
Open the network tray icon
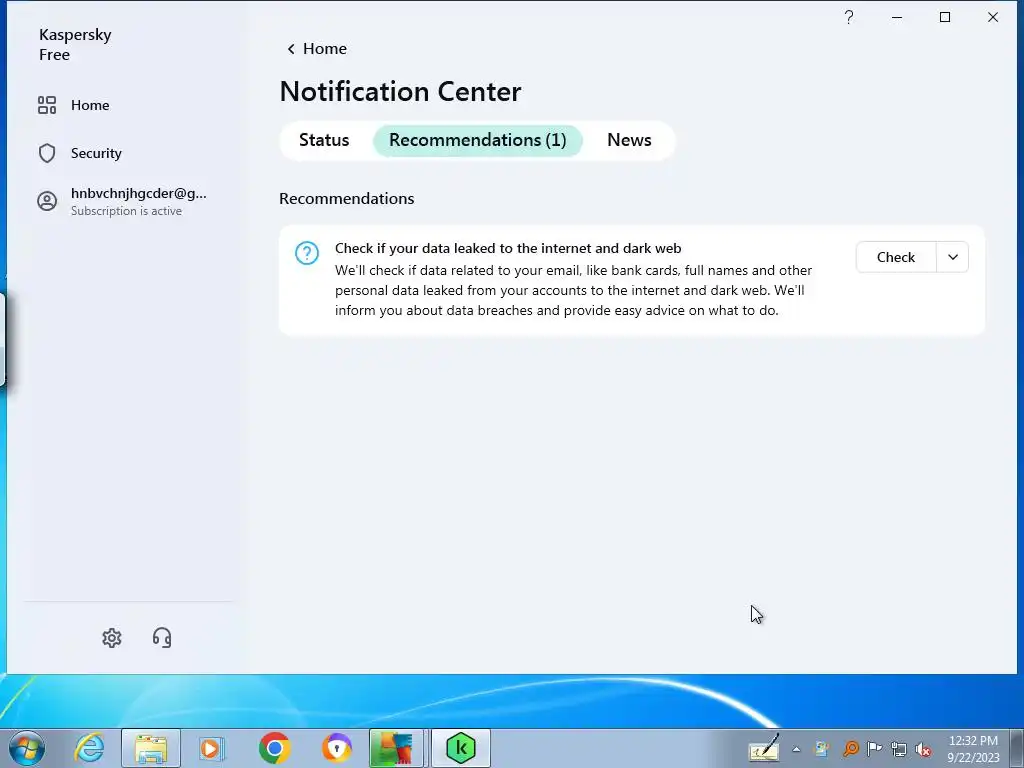(x=899, y=749)
